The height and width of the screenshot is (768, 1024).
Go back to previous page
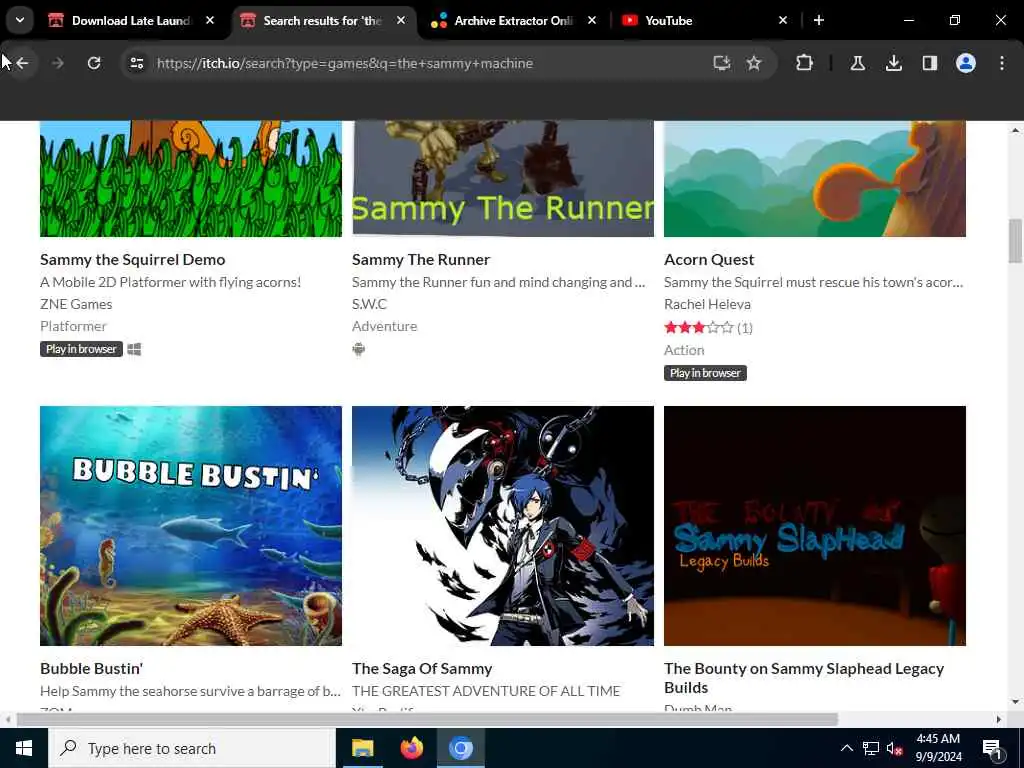tap(22, 63)
